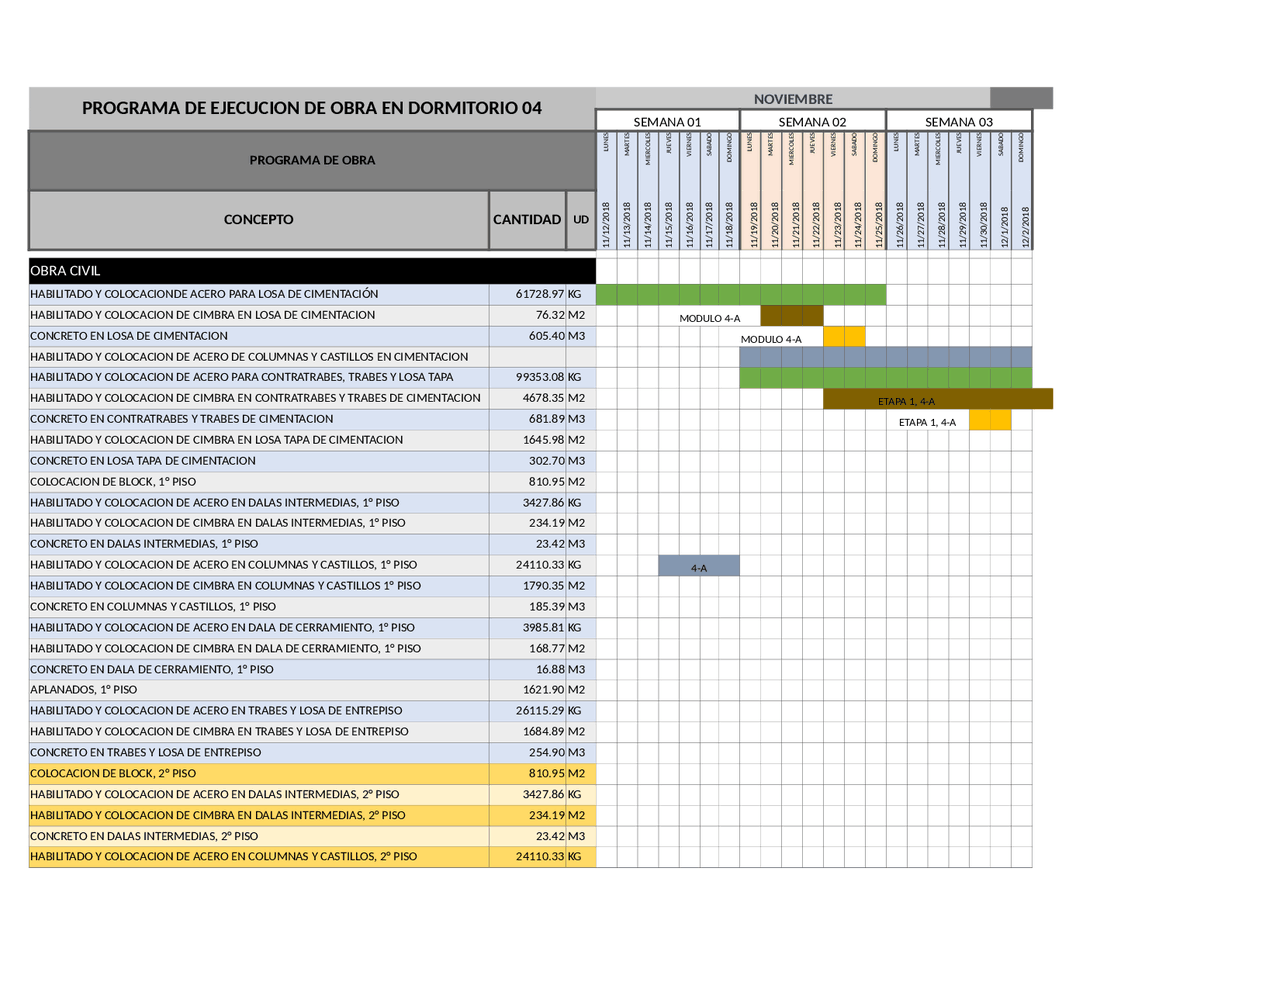Select the green acero para losa Gantt bar

tap(740, 293)
